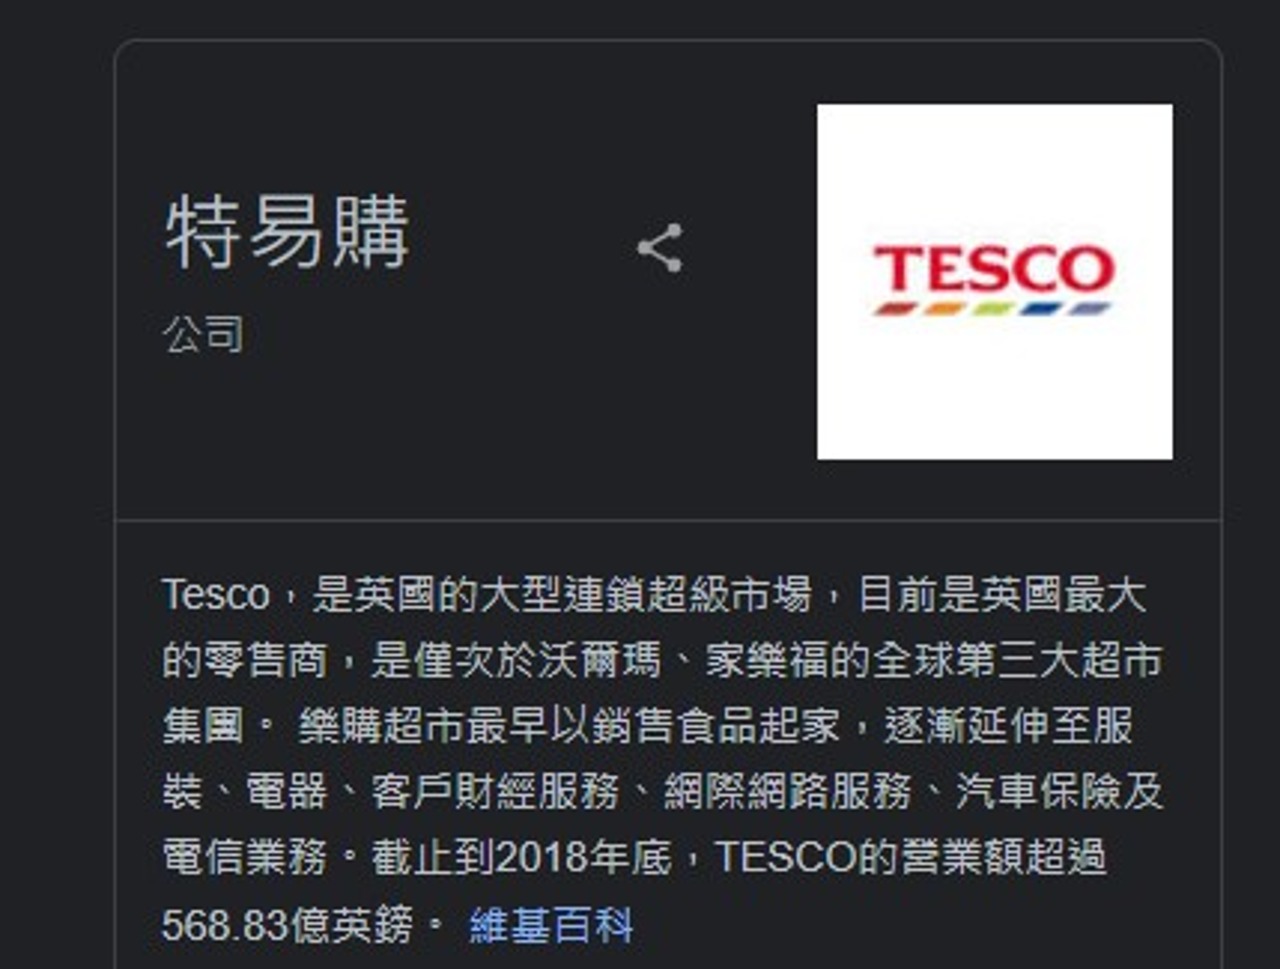Click 沃爾瑪 in the description text
The image size is (1280, 969).
coord(599,661)
